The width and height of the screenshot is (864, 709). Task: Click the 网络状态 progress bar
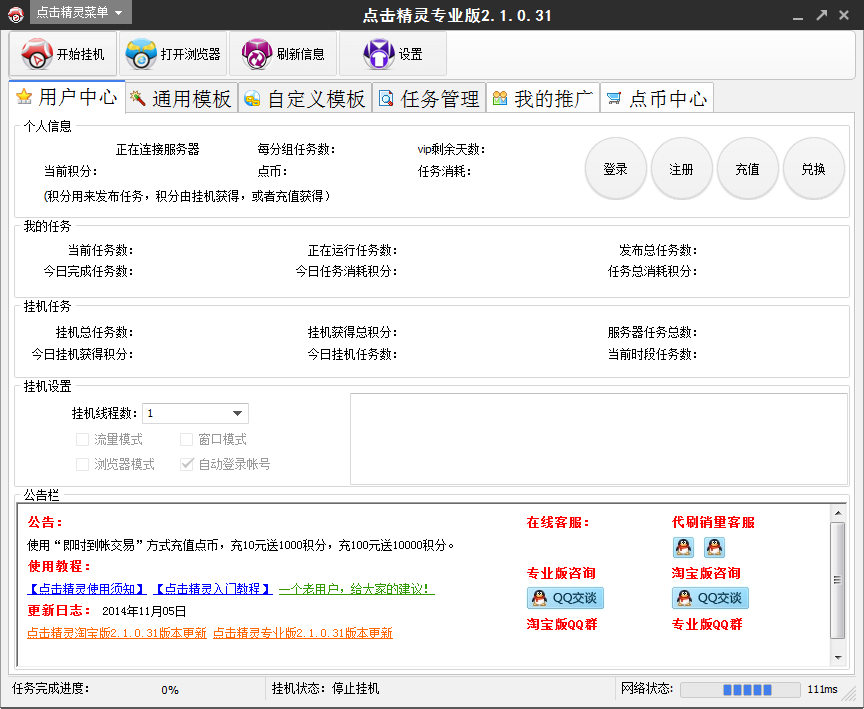click(x=740, y=689)
